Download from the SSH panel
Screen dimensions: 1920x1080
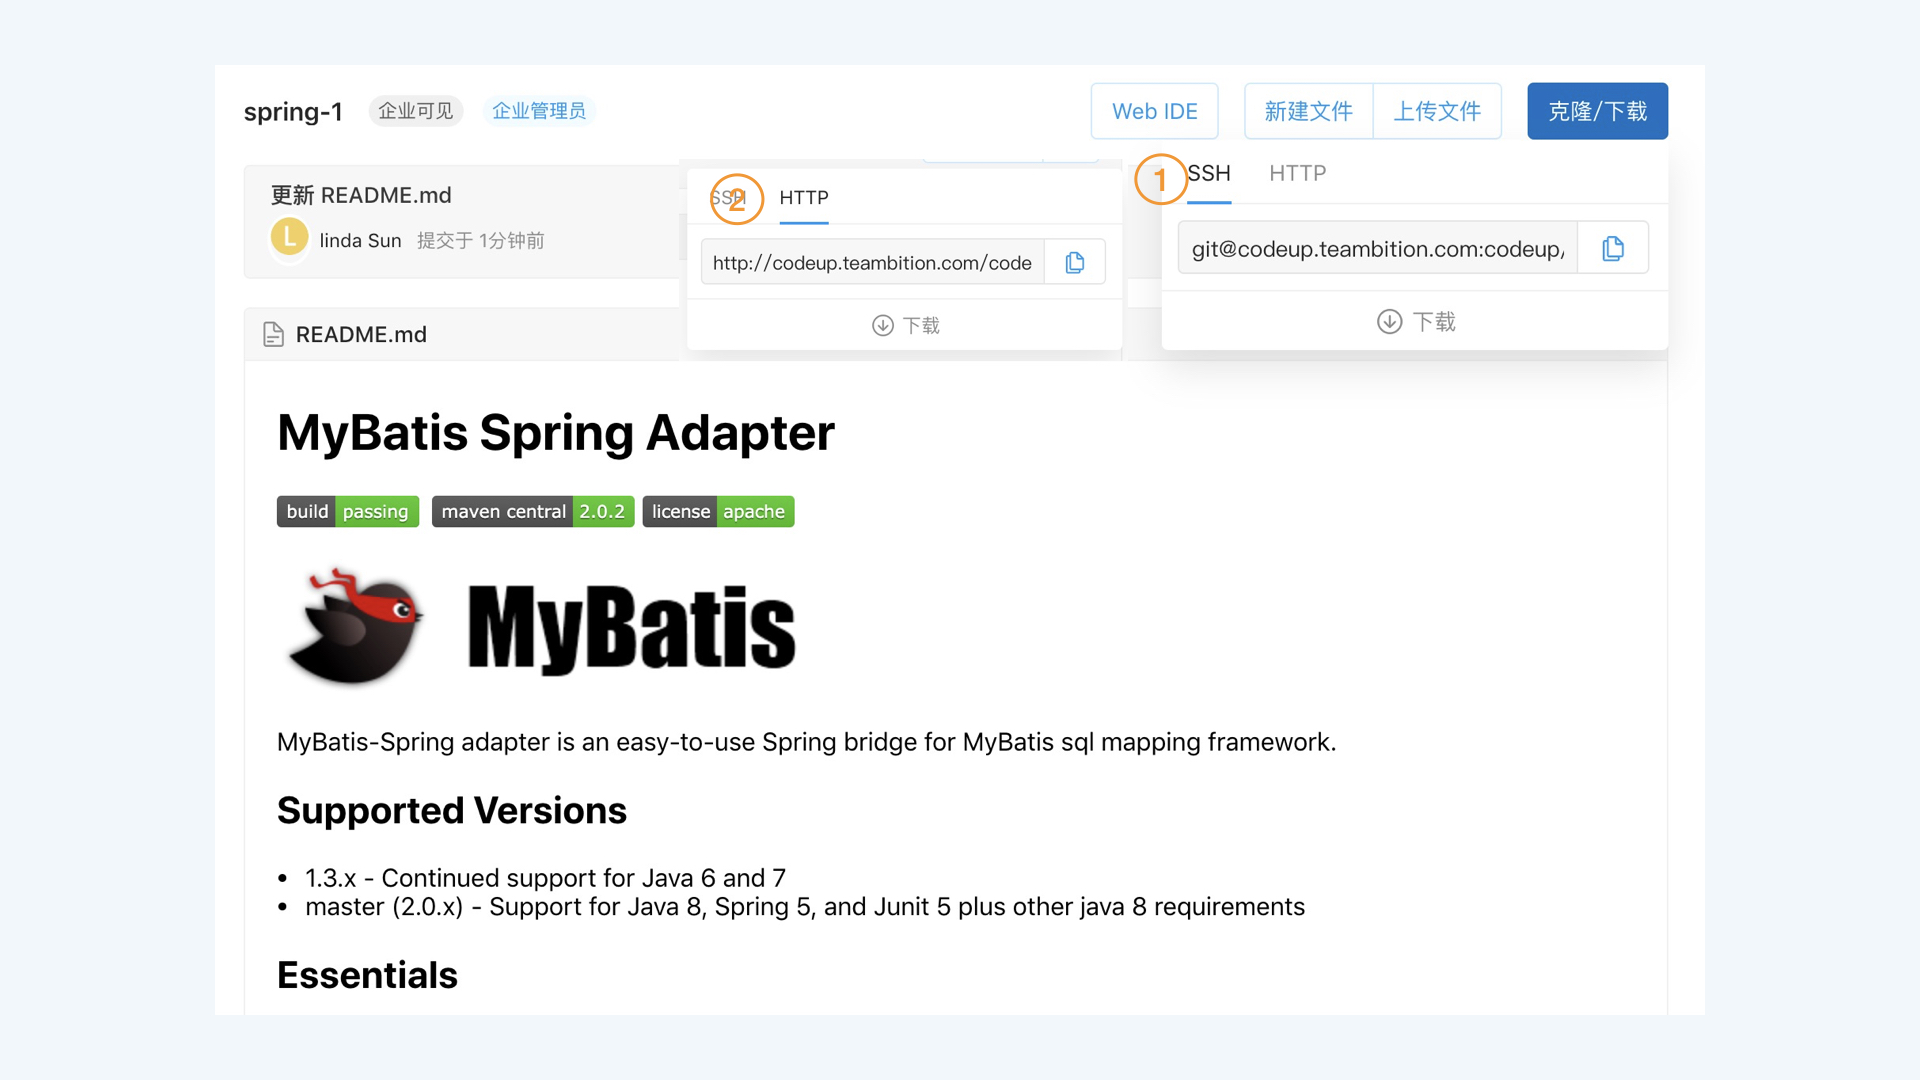click(x=1416, y=321)
